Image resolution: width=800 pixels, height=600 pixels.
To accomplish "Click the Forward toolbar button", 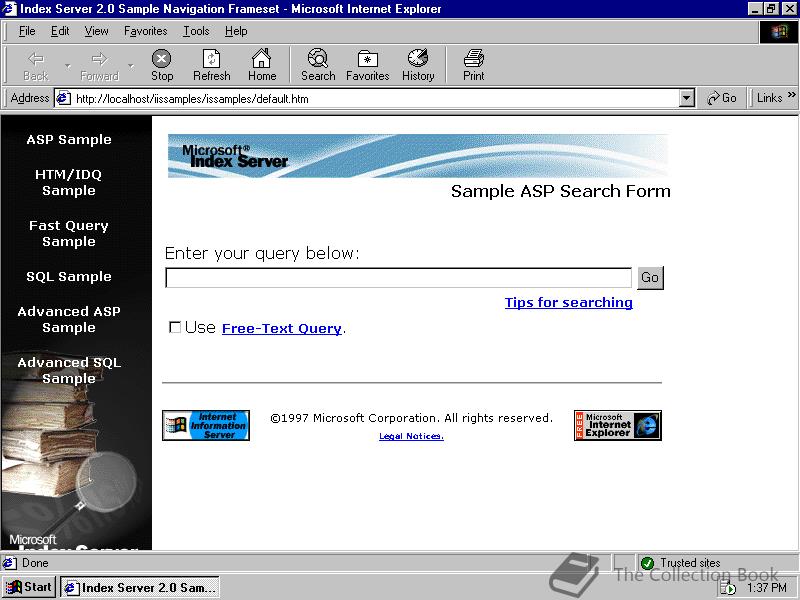I will (x=99, y=66).
